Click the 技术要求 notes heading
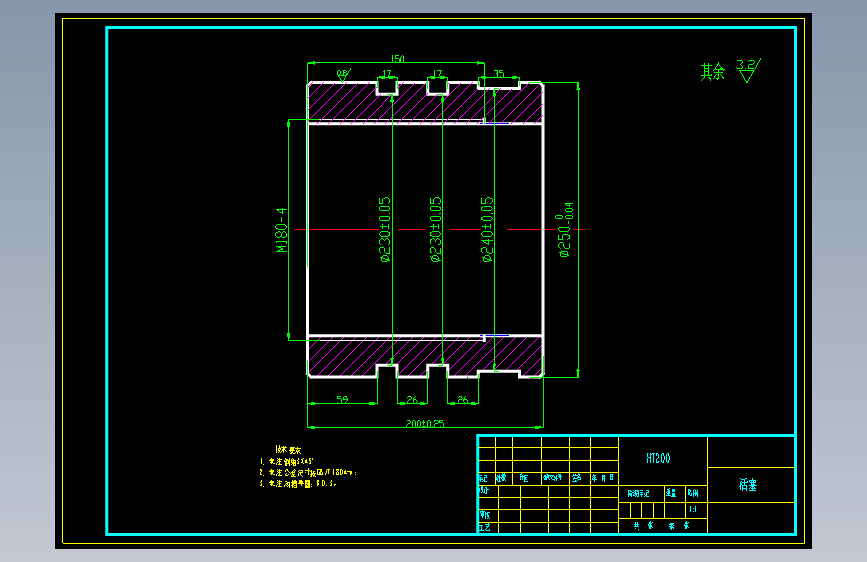Screen dimensions: 867x562 click(x=288, y=450)
